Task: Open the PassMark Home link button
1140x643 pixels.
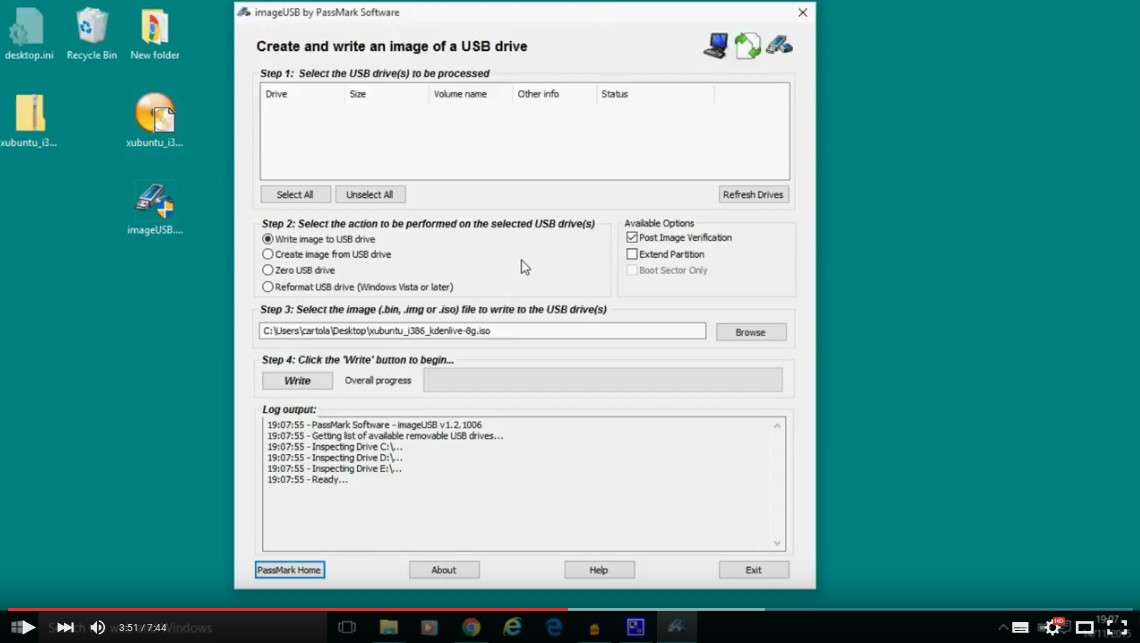Action: tap(289, 570)
